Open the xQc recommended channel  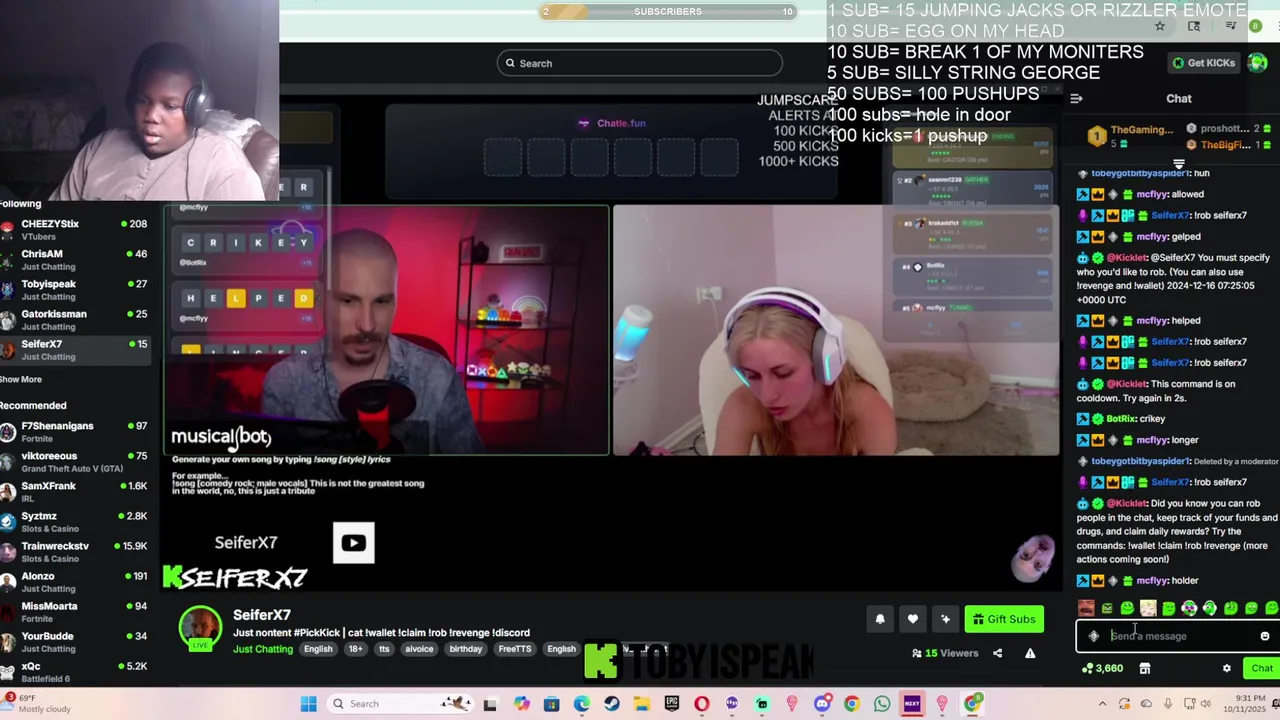tap(75, 672)
